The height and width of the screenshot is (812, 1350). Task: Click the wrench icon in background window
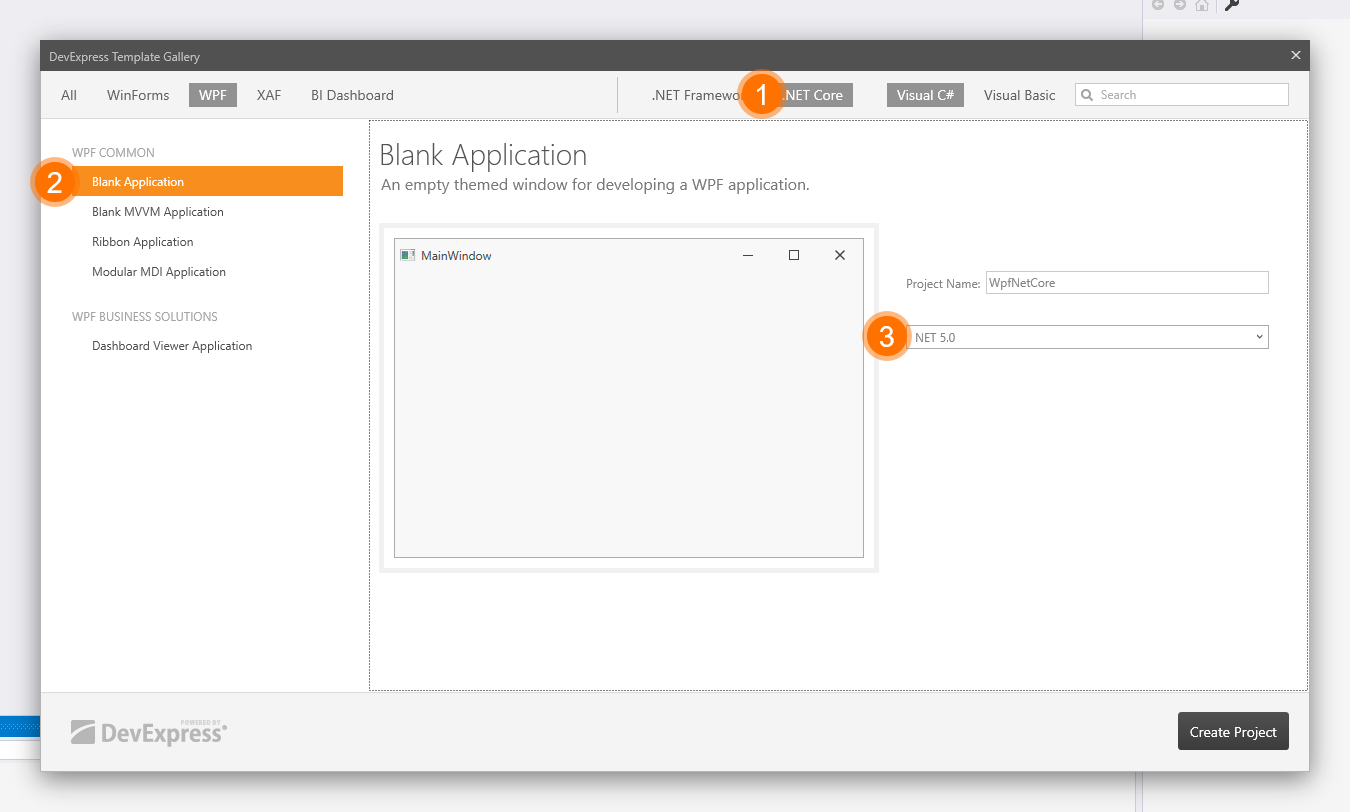click(x=1232, y=5)
